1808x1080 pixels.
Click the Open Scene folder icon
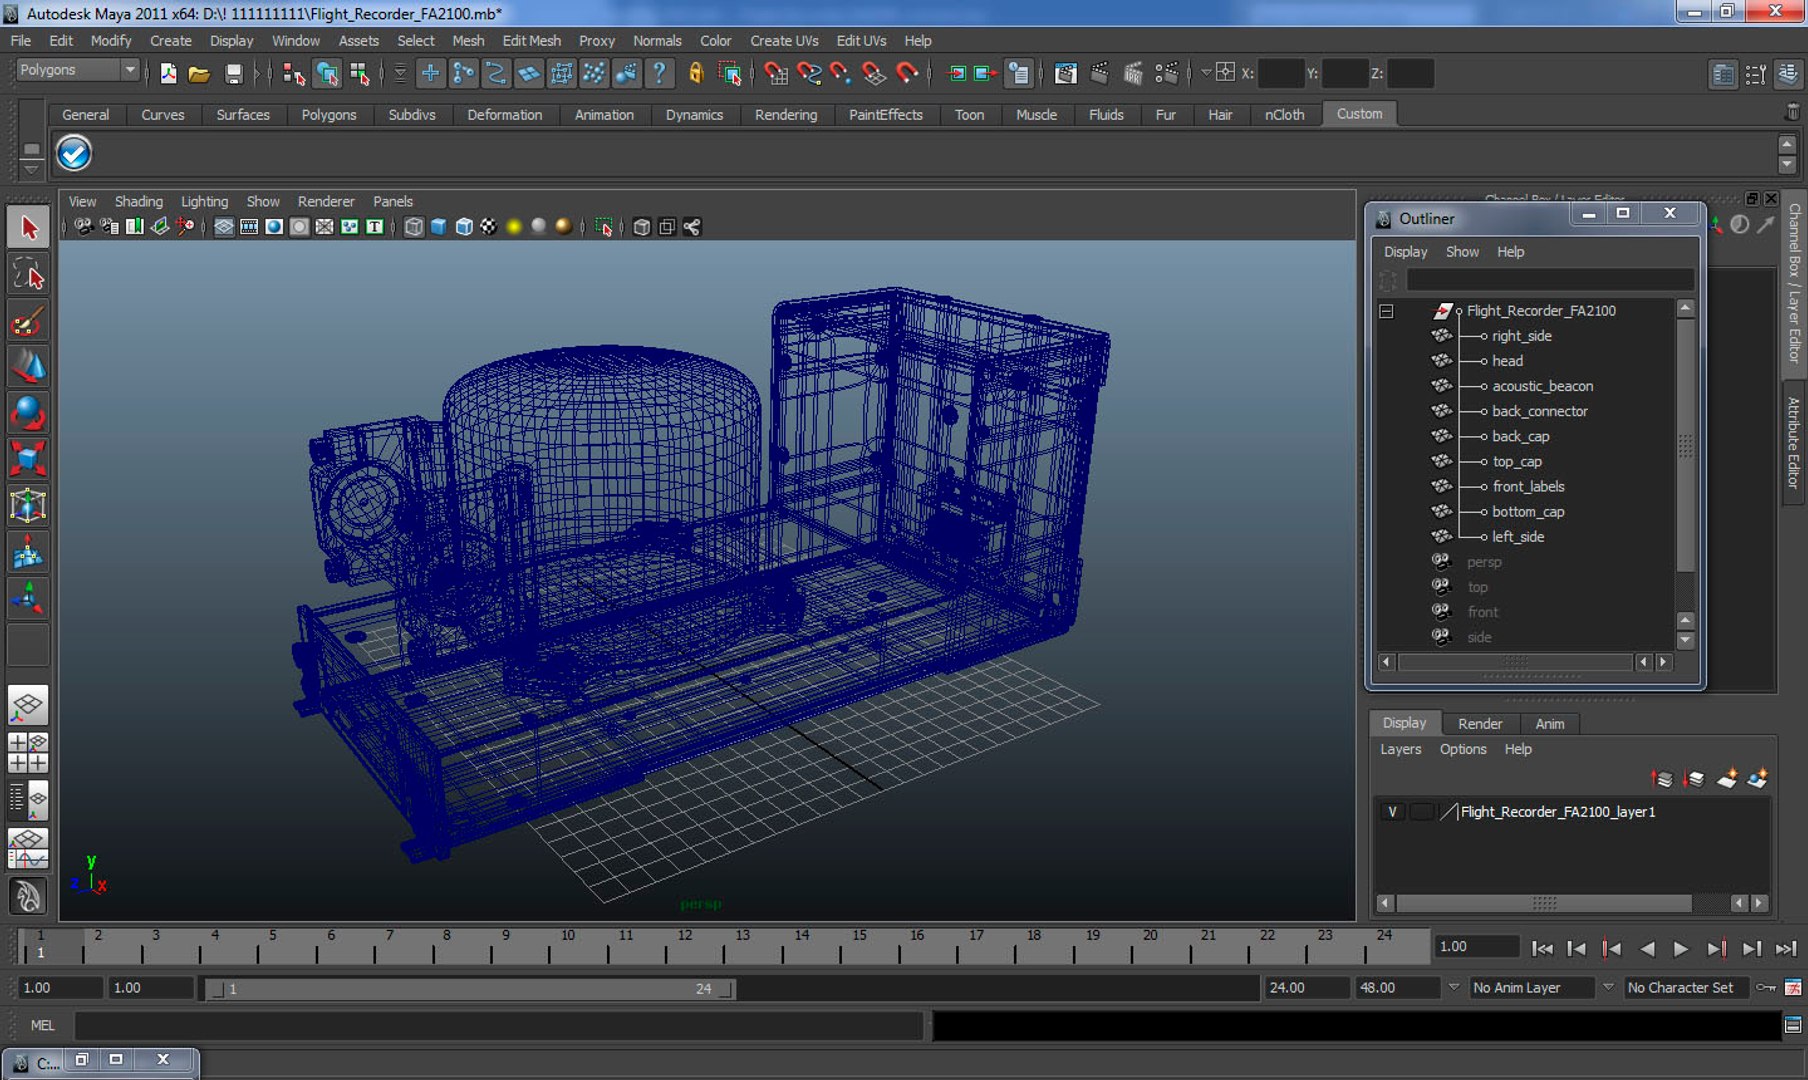pyautogui.click(x=199, y=73)
